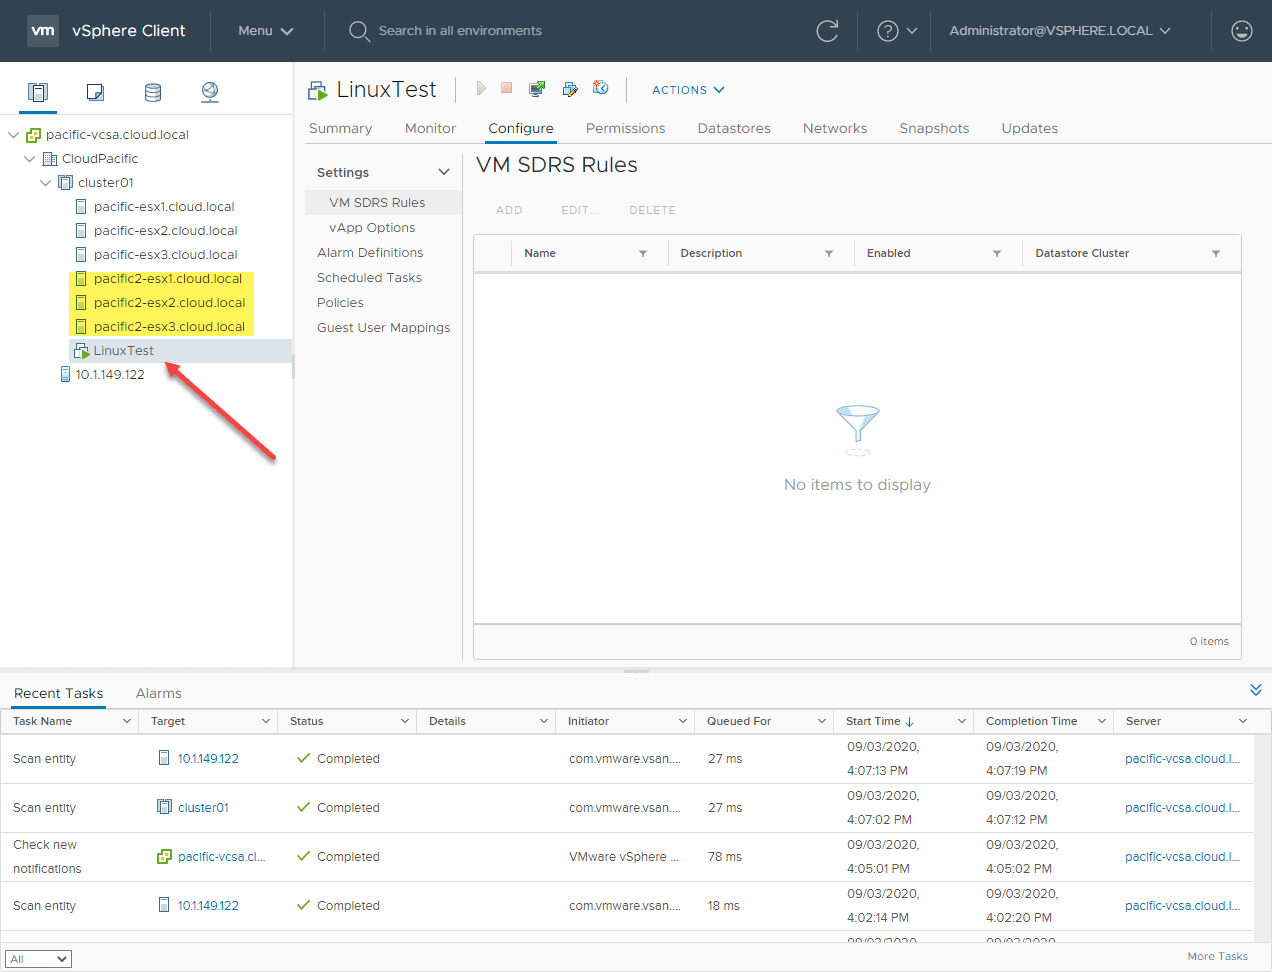Open the smiley feedback icon

[1241, 31]
